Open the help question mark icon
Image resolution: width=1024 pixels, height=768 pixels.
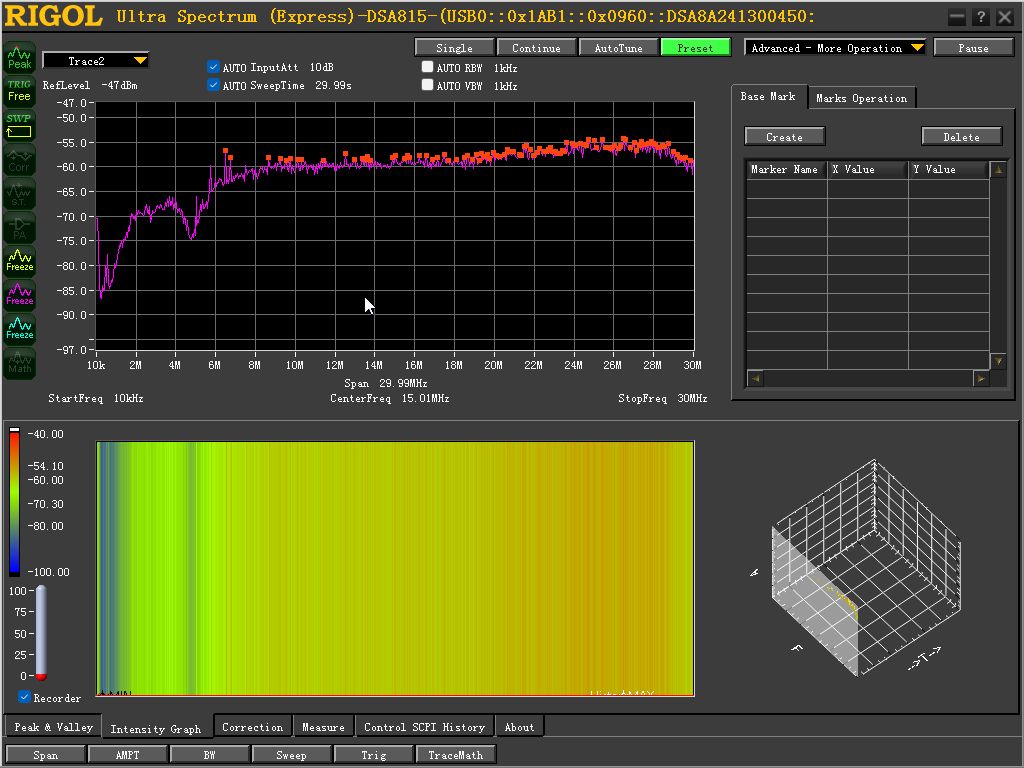tap(980, 17)
